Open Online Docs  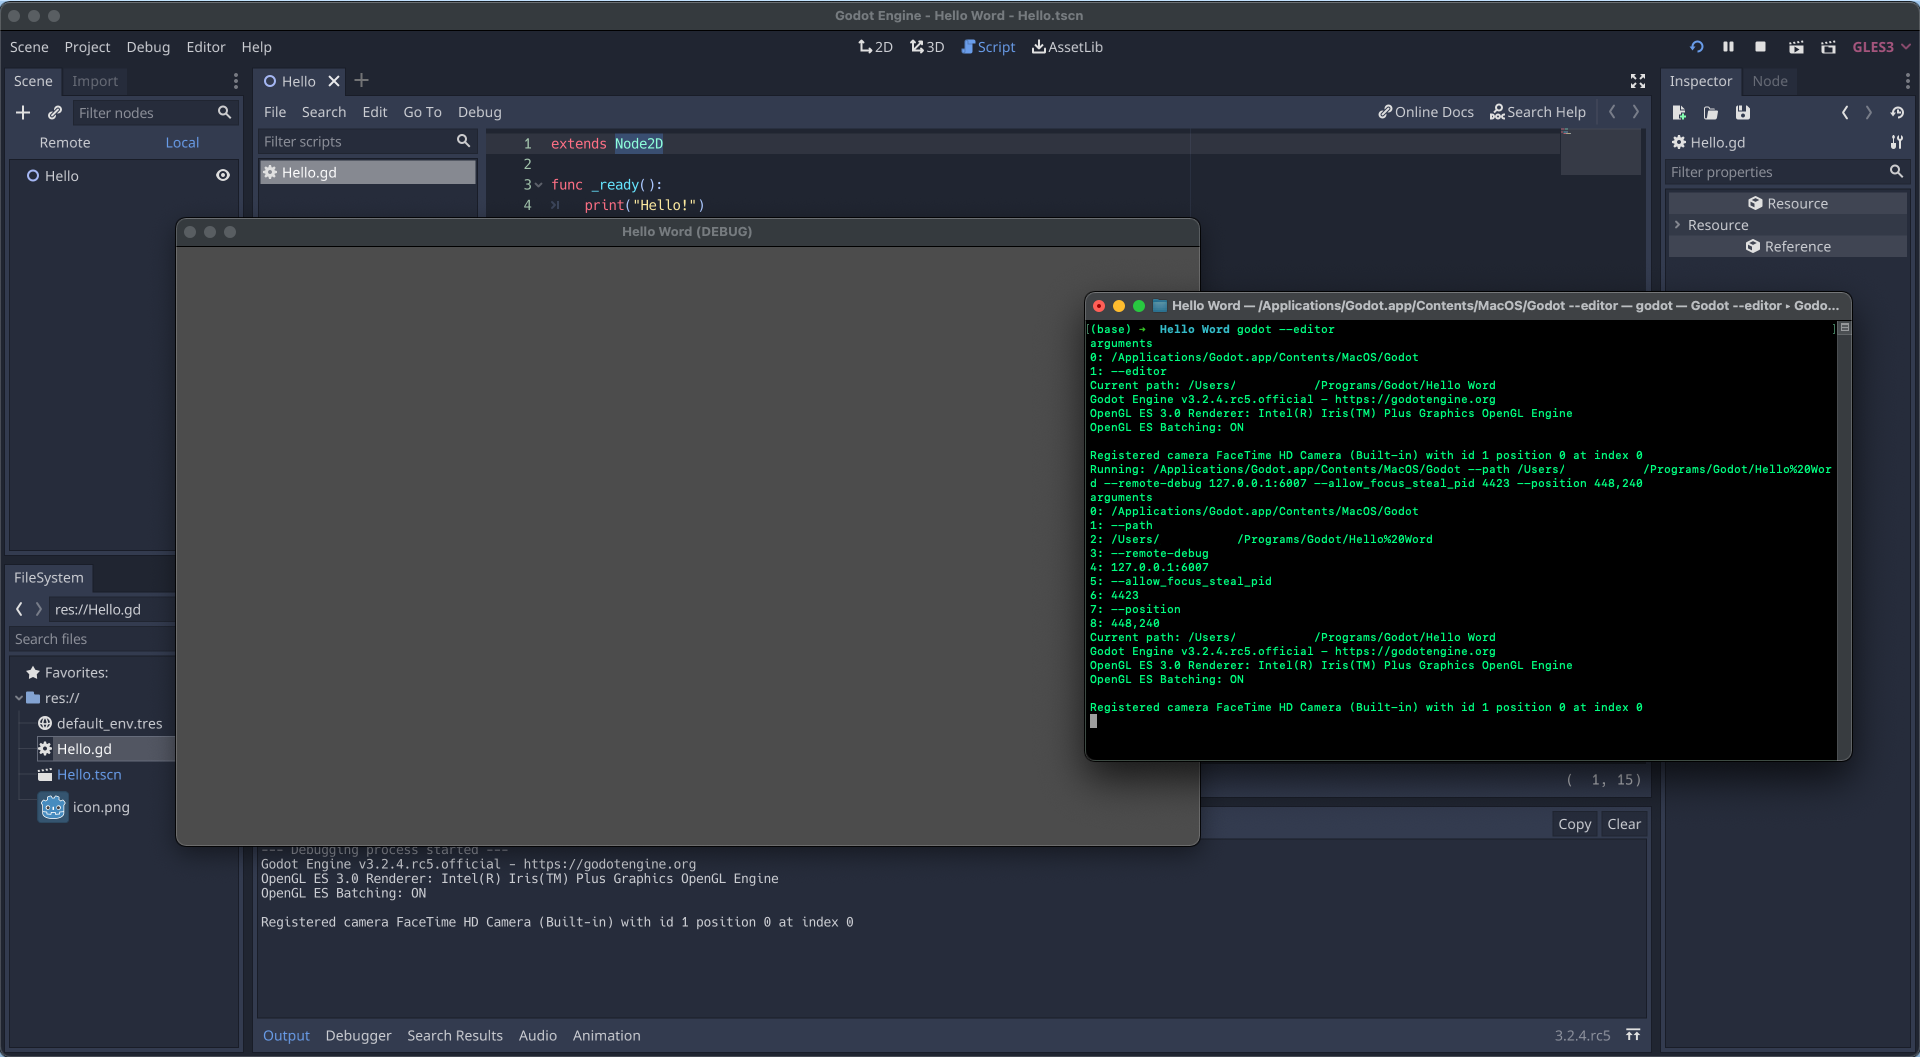click(1426, 112)
